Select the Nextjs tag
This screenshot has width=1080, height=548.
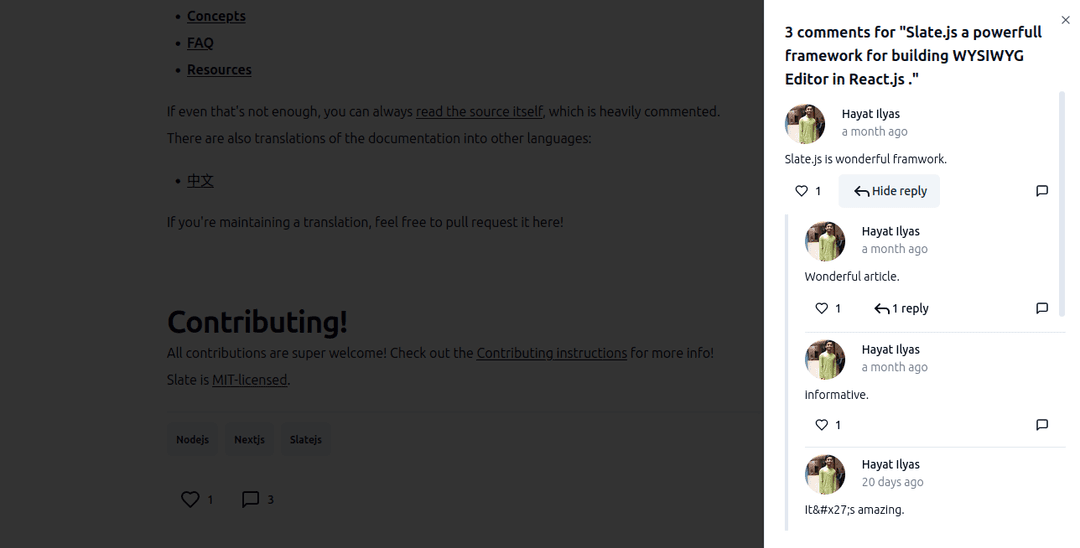(249, 439)
